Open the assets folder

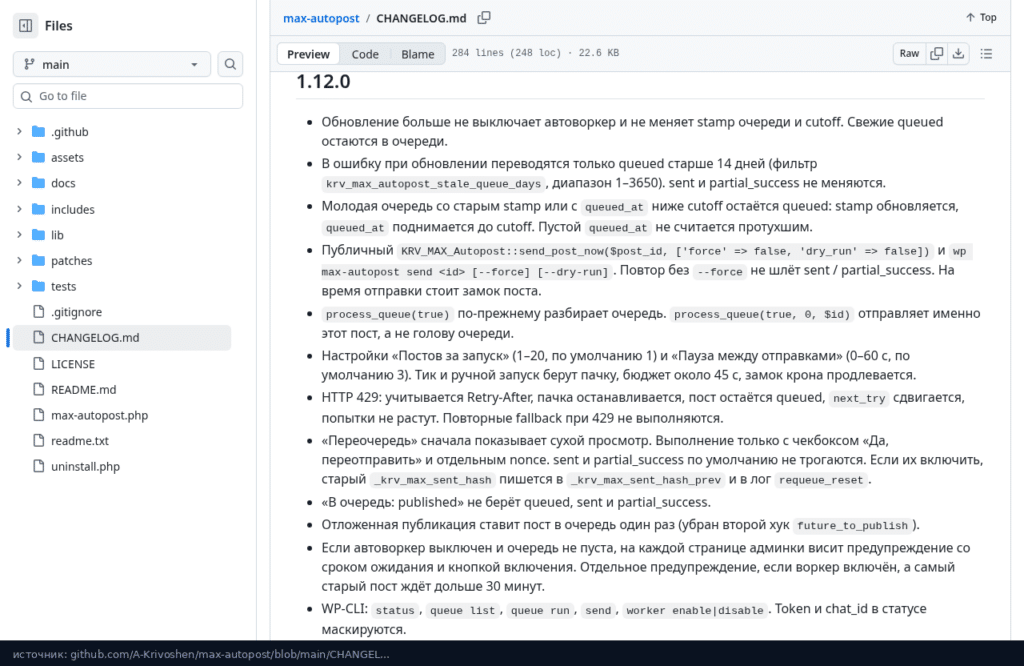click(x=67, y=157)
